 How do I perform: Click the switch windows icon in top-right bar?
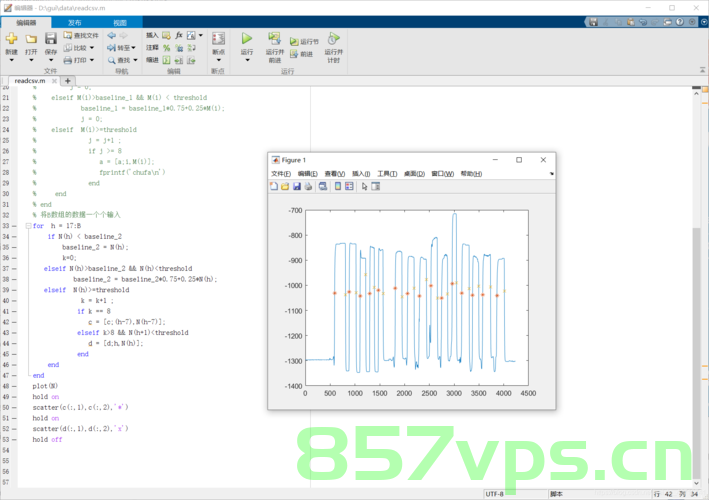coord(668,22)
